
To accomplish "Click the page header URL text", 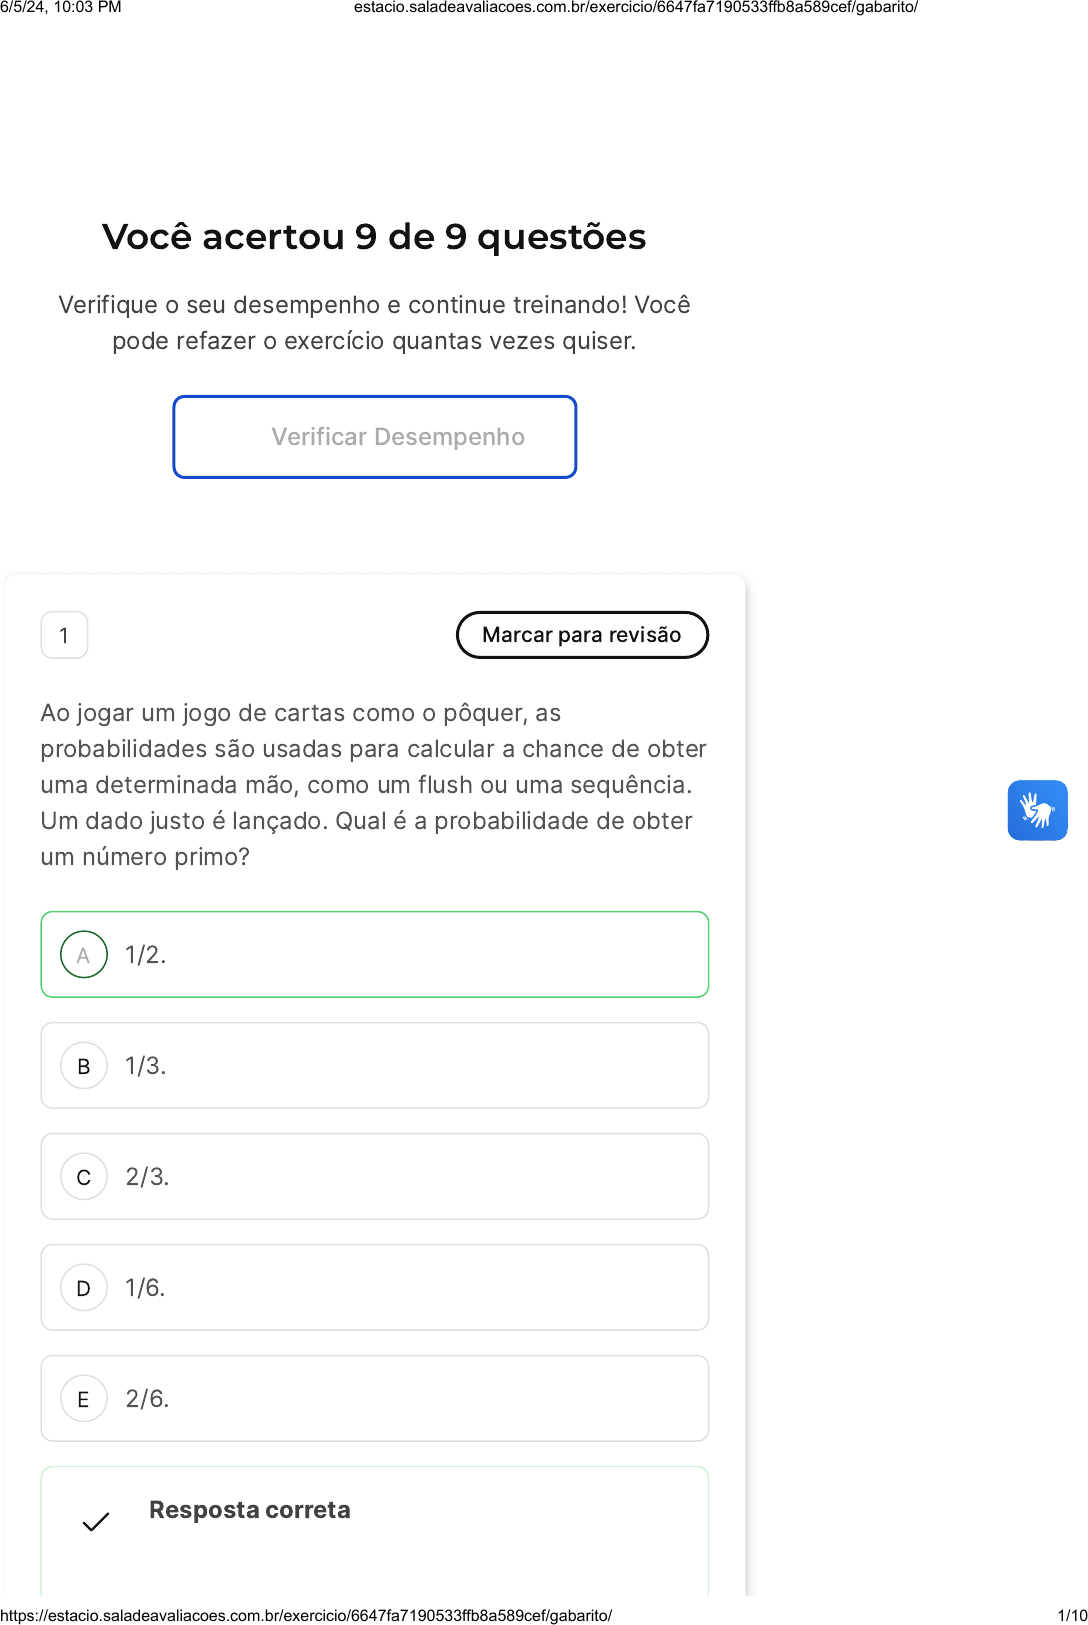I will 635,7.
